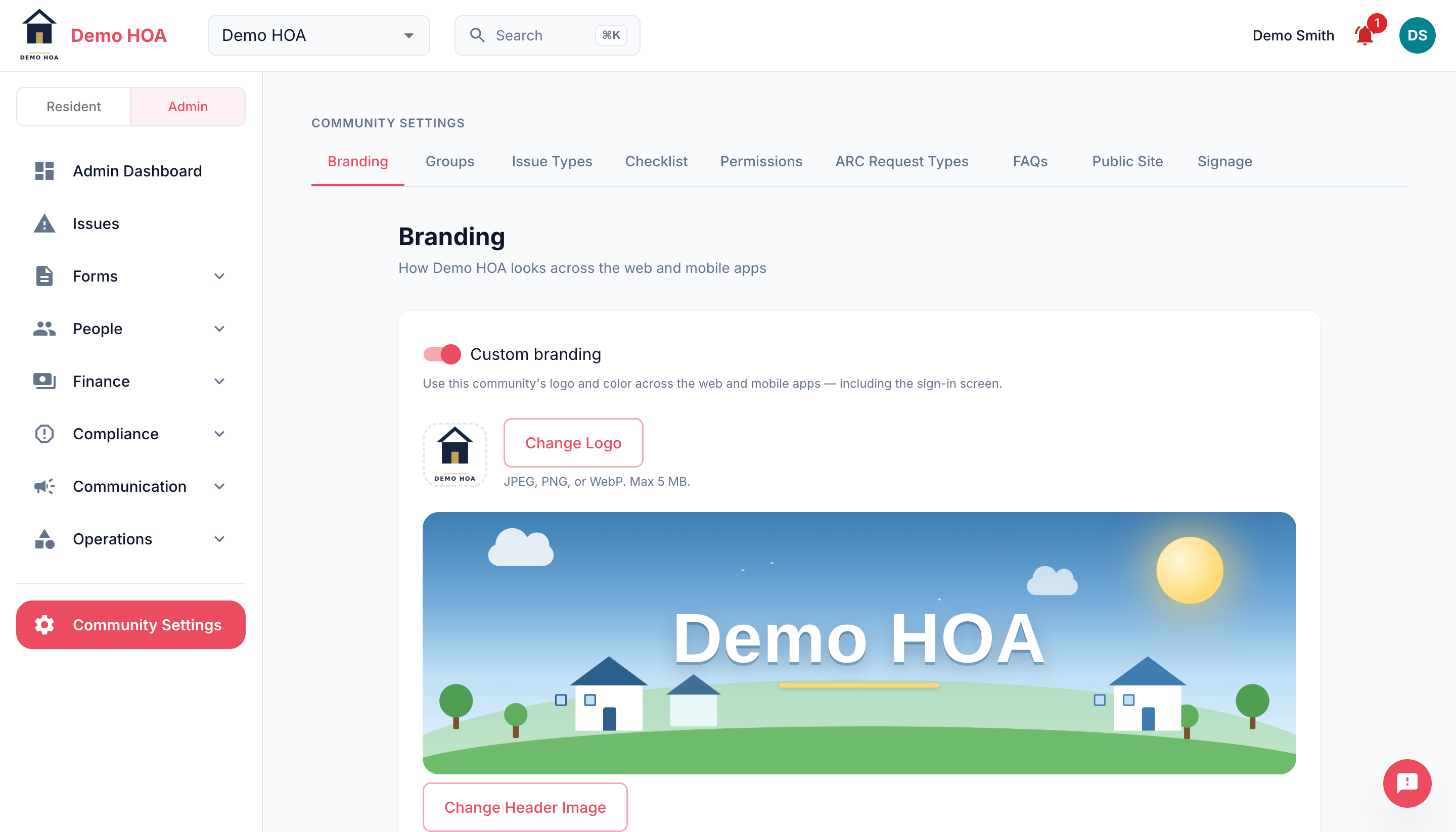Click the Demo Smith user name
The image size is (1456, 832).
click(x=1293, y=35)
